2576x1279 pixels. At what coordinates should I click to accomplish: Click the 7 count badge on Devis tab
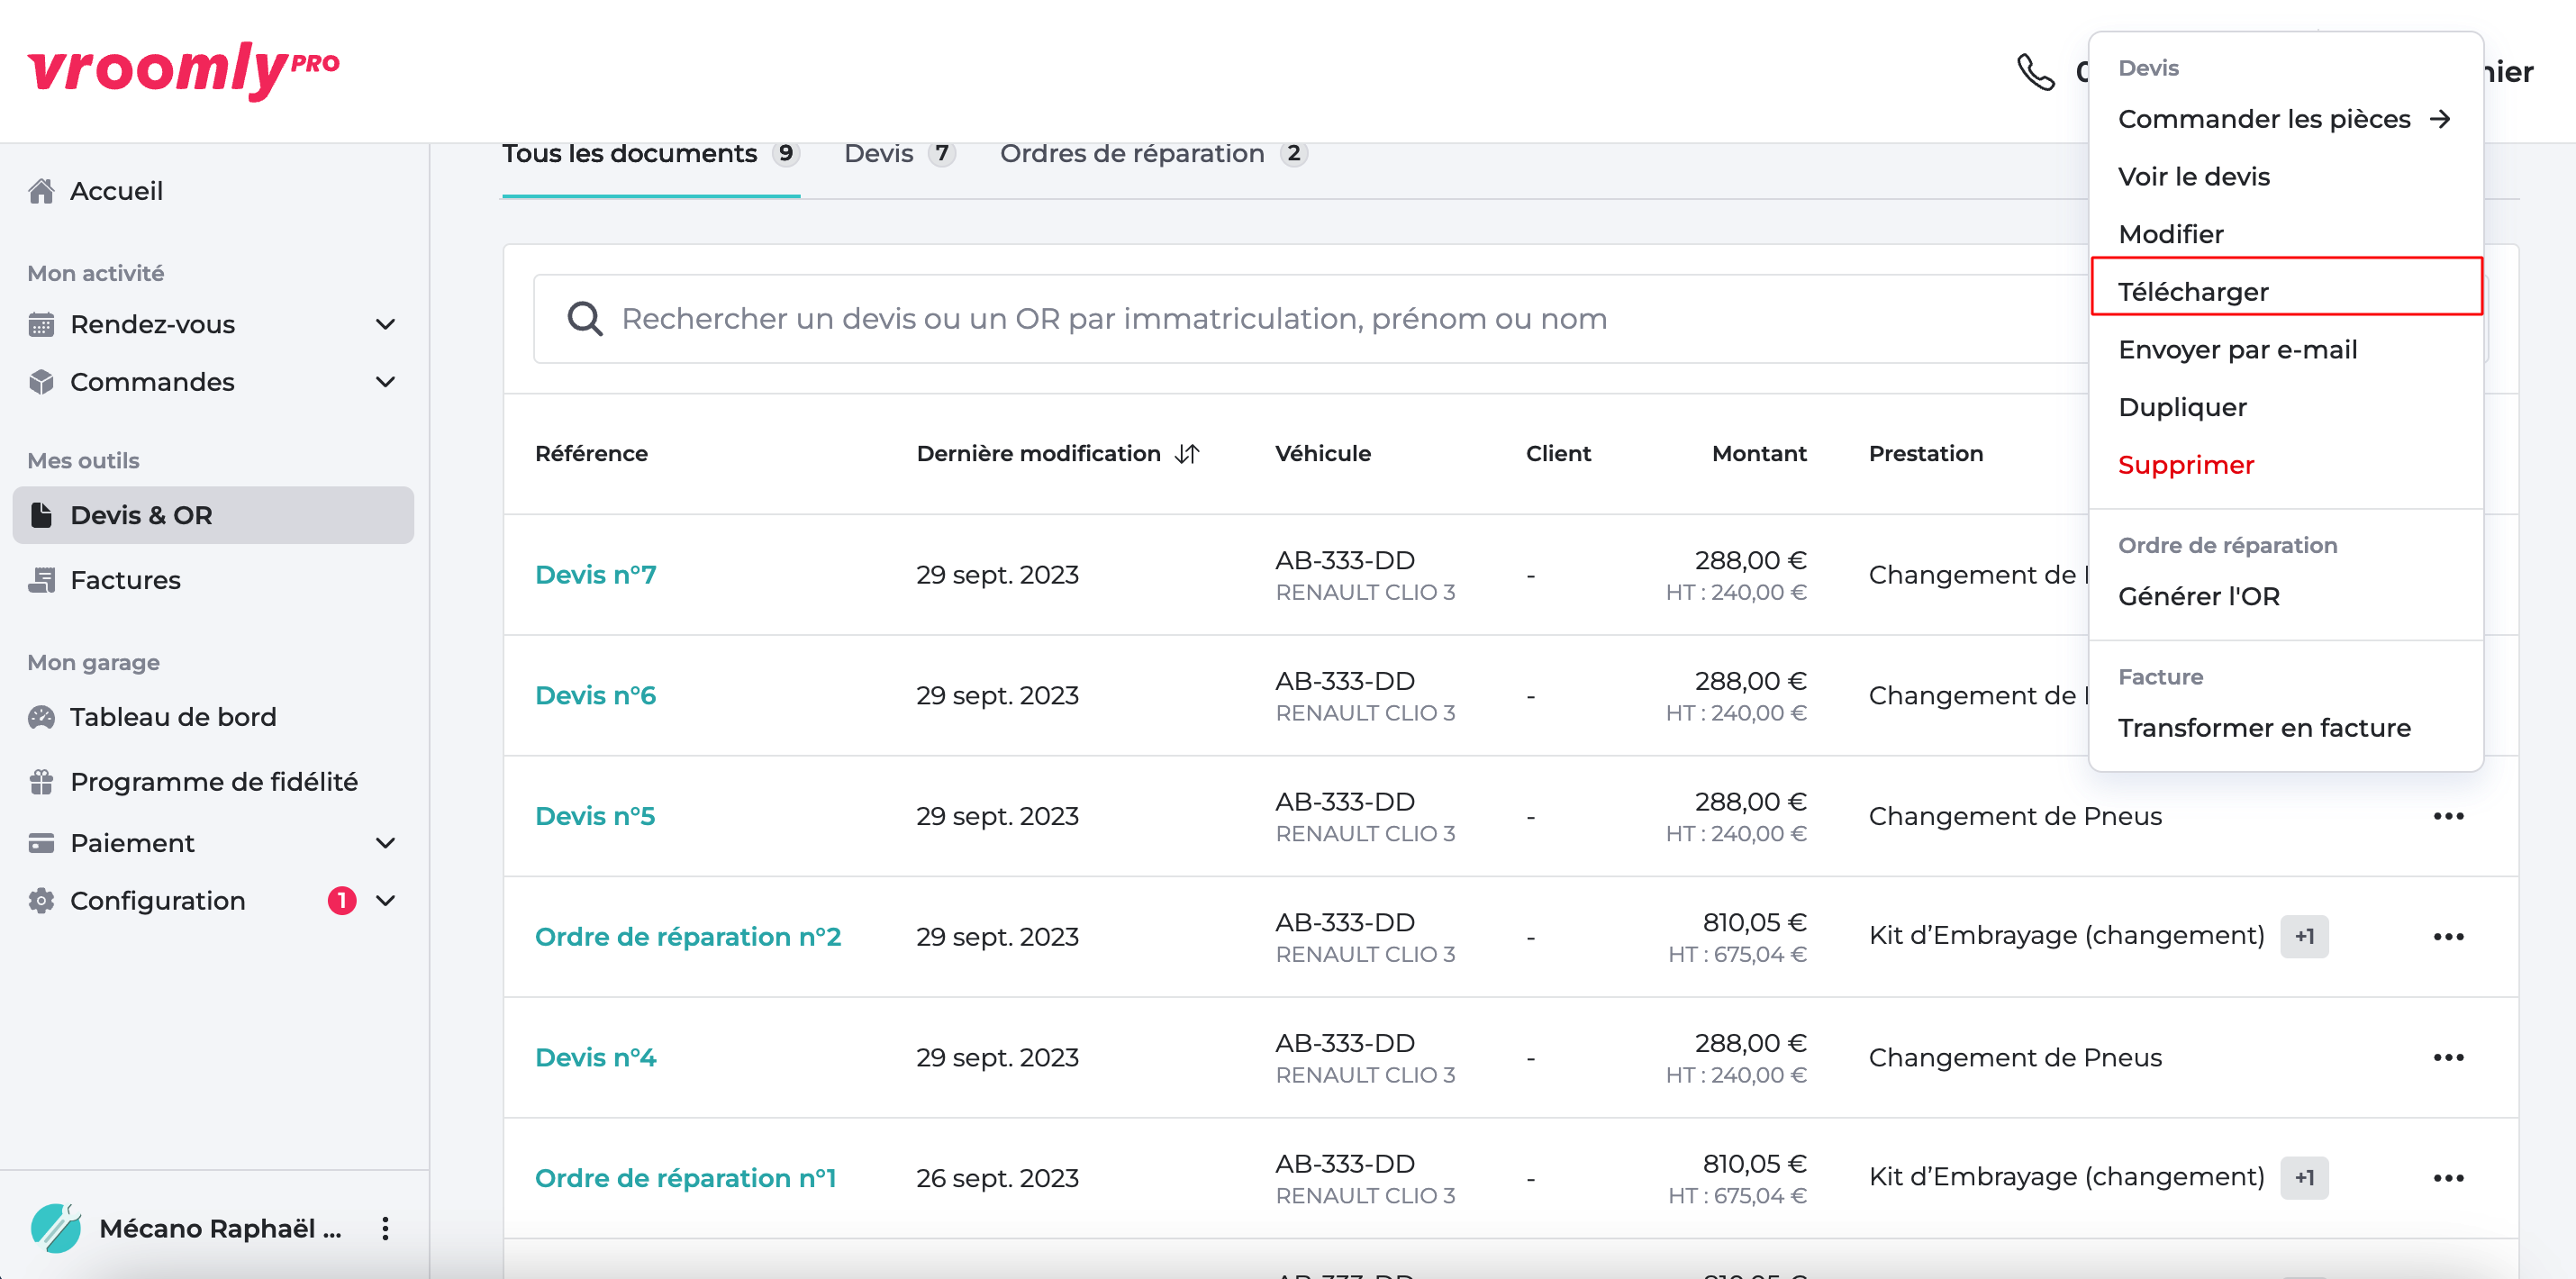[x=941, y=153]
